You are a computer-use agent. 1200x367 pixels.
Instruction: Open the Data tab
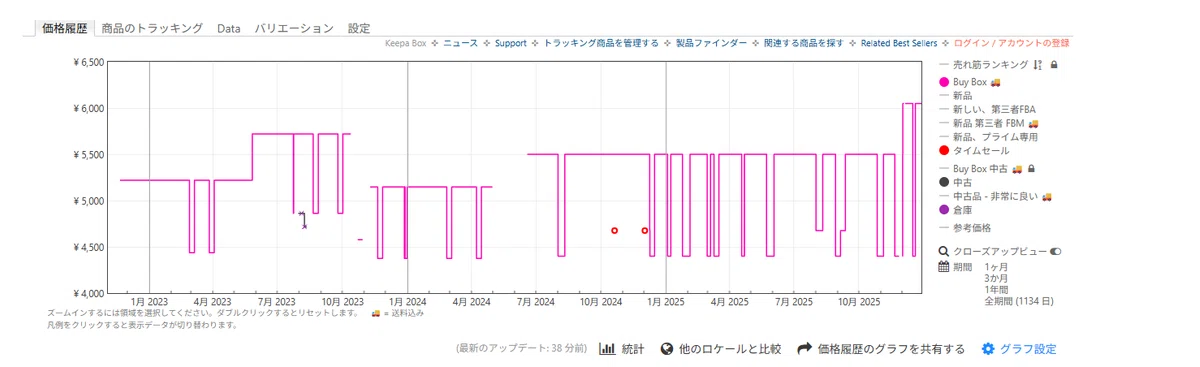(x=229, y=29)
